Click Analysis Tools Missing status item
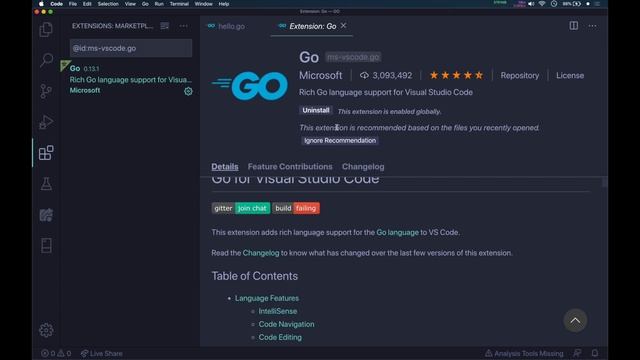The width and height of the screenshot is (640, 360). 524,353
